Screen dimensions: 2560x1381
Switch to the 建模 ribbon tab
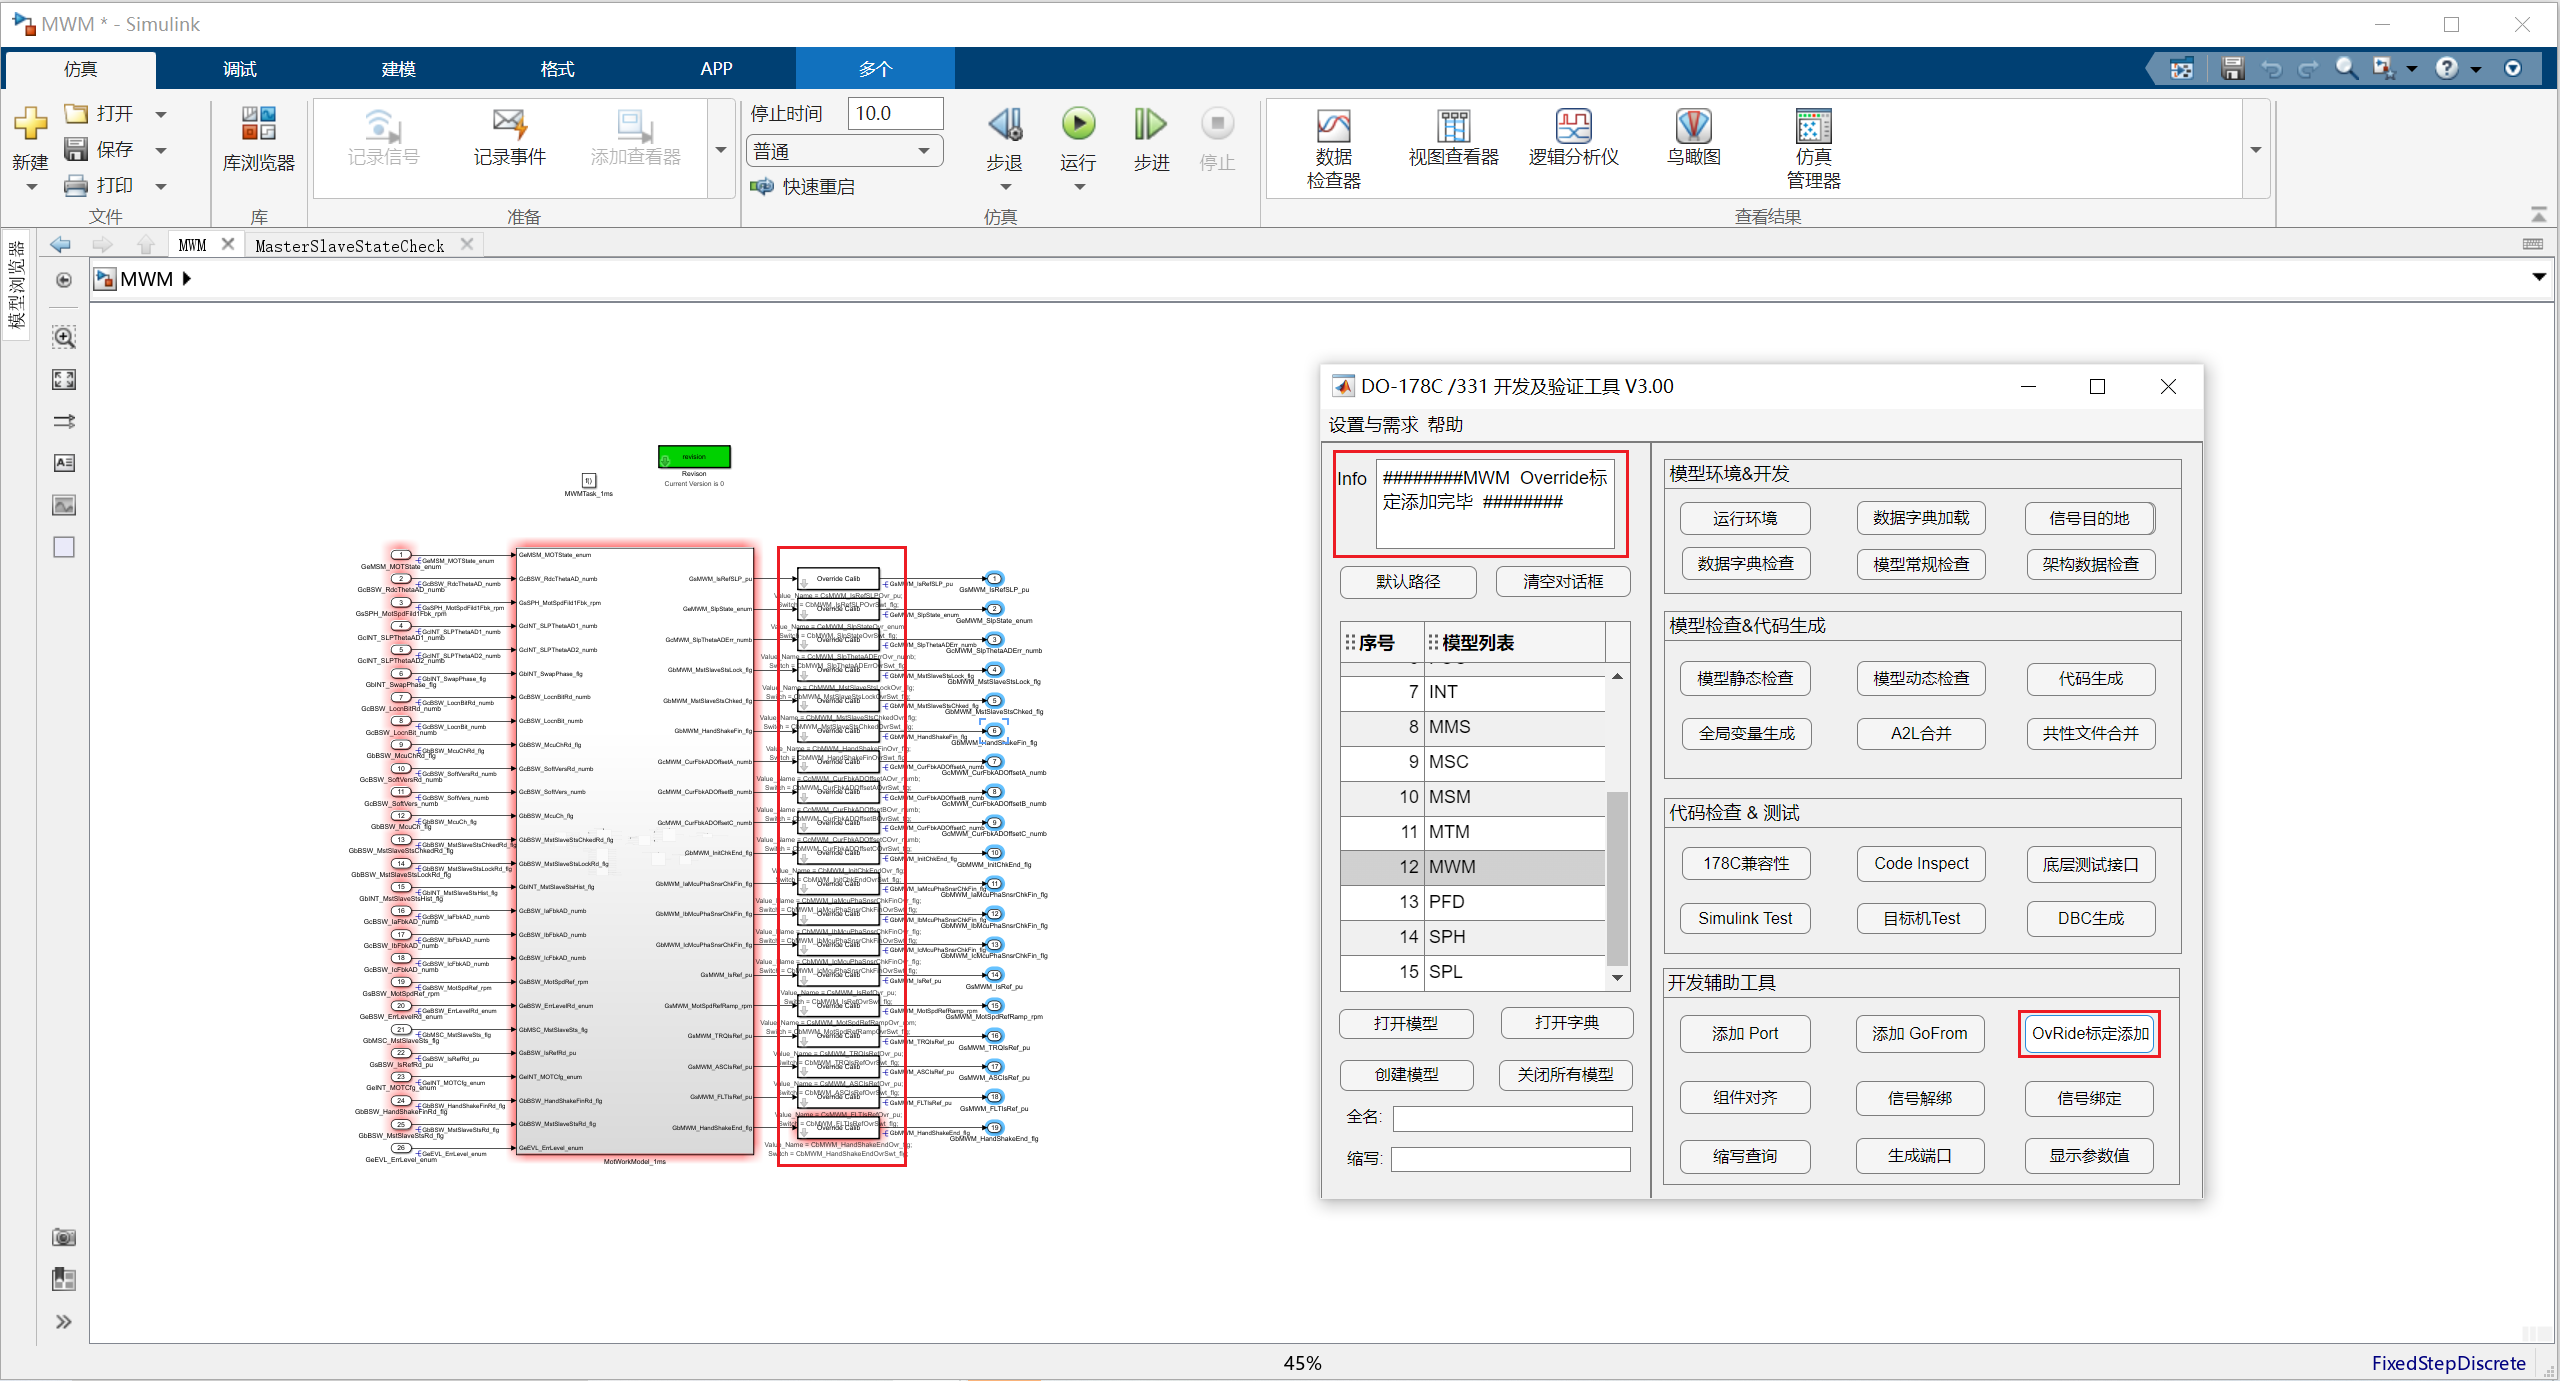click(398, 69)
